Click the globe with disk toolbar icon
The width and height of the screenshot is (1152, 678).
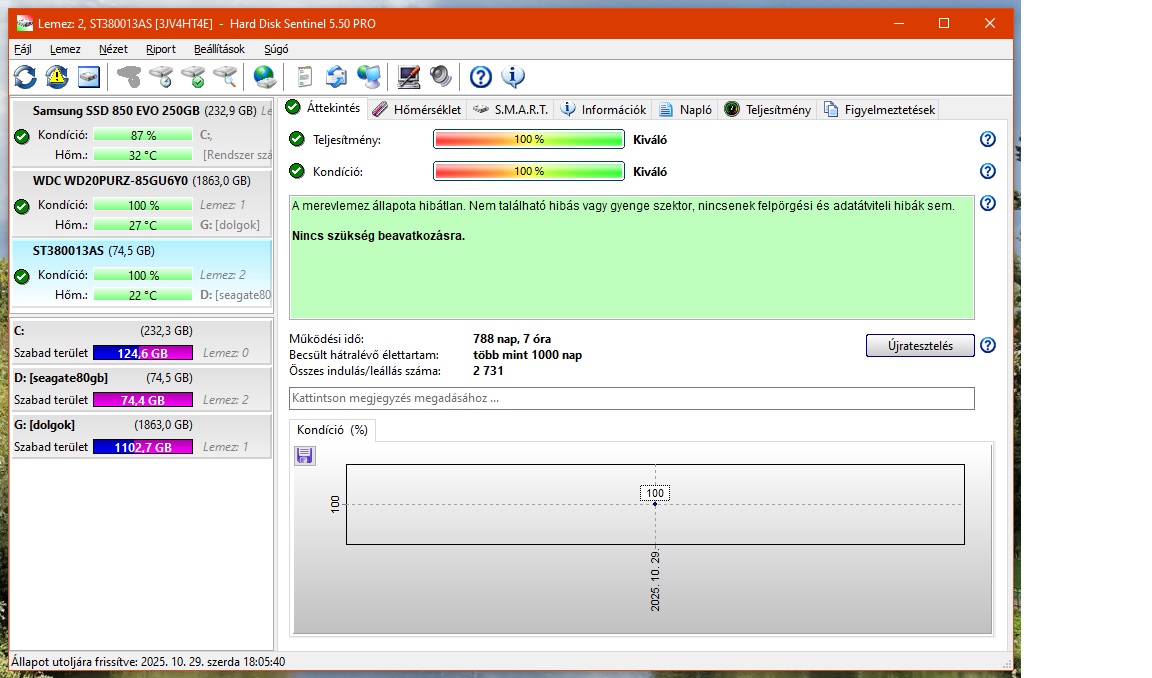(x=264, y=76)
